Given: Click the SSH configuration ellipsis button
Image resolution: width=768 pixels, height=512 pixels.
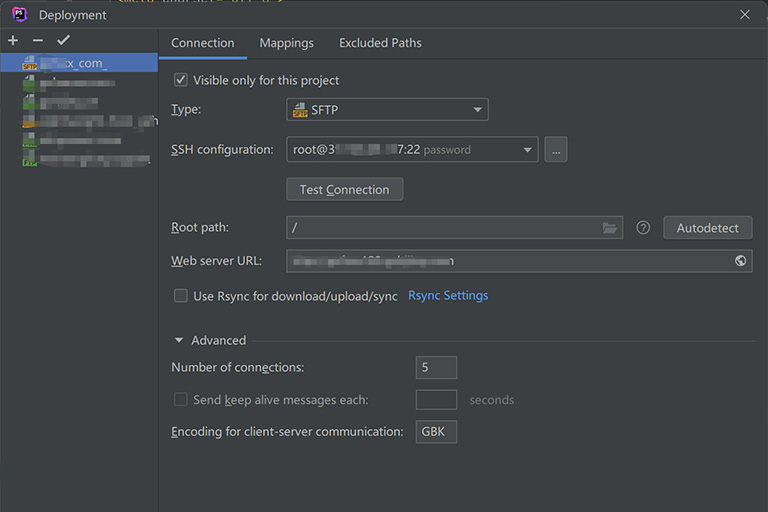Looking at the screenshot, I should click(x=557, y=150).
